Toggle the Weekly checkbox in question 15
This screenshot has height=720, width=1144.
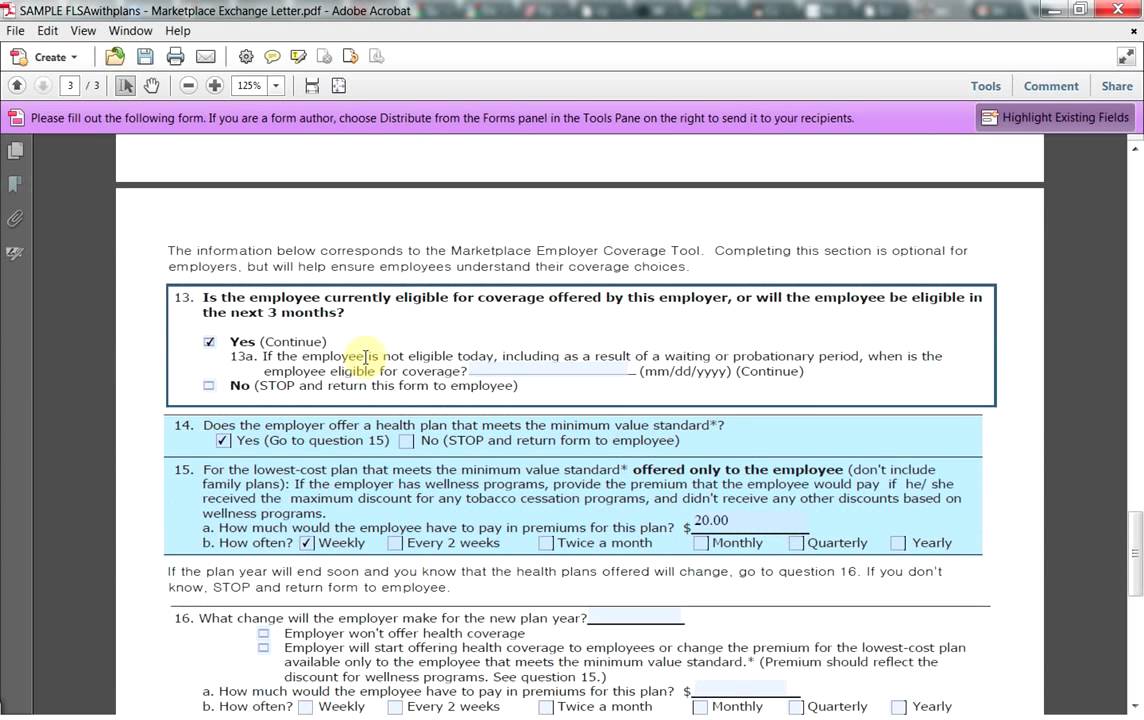[306, 543]
